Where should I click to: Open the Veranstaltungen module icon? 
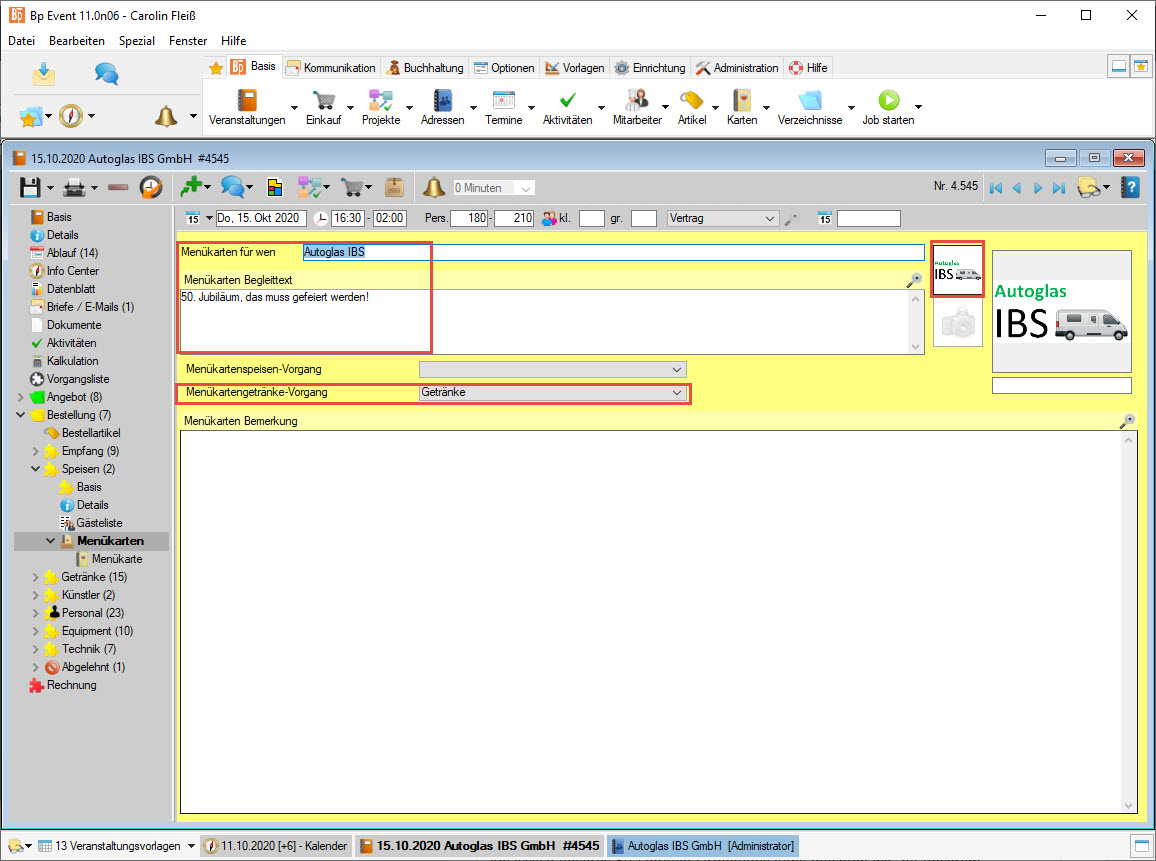click(x=246, y=101)
